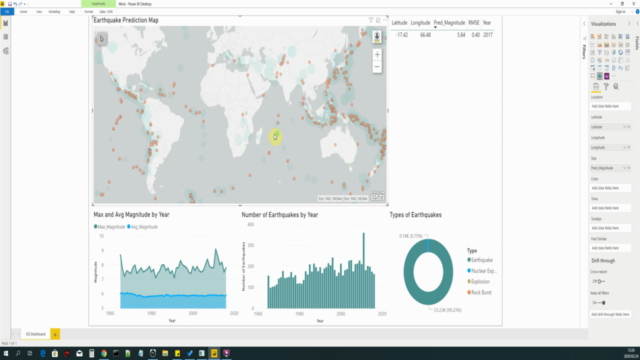Screen dimensions: 640x360
Task: Click the Sign in link
Action: (620, 11)
